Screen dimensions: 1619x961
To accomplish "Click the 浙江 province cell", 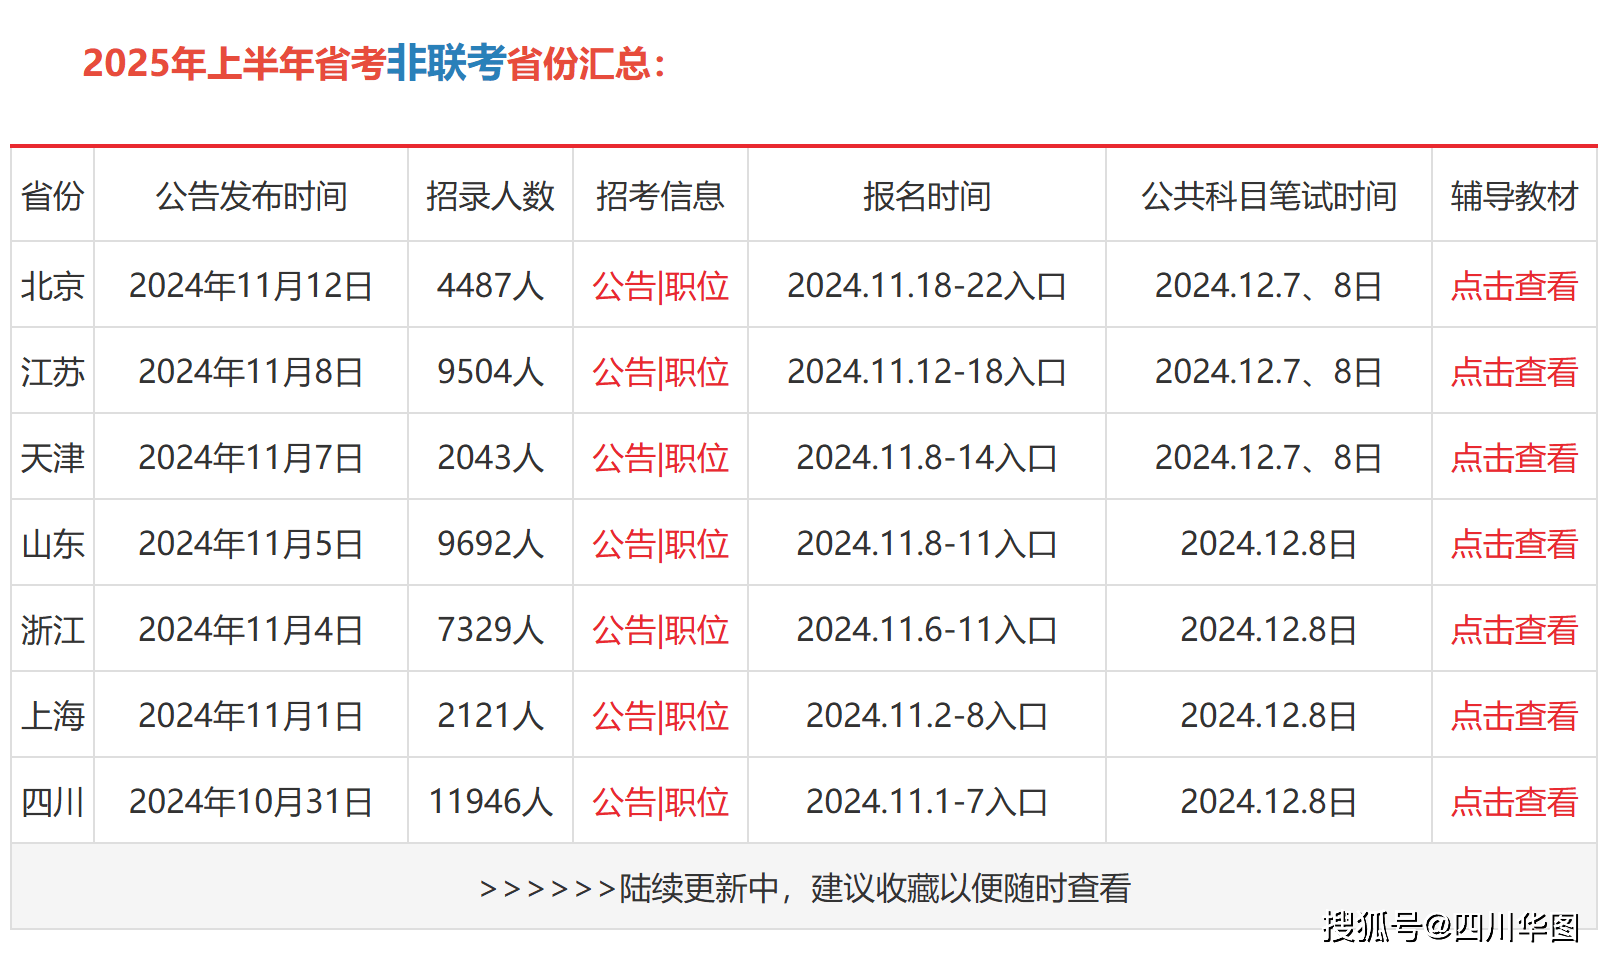I will pyautogui.click(x=52, y=630).
